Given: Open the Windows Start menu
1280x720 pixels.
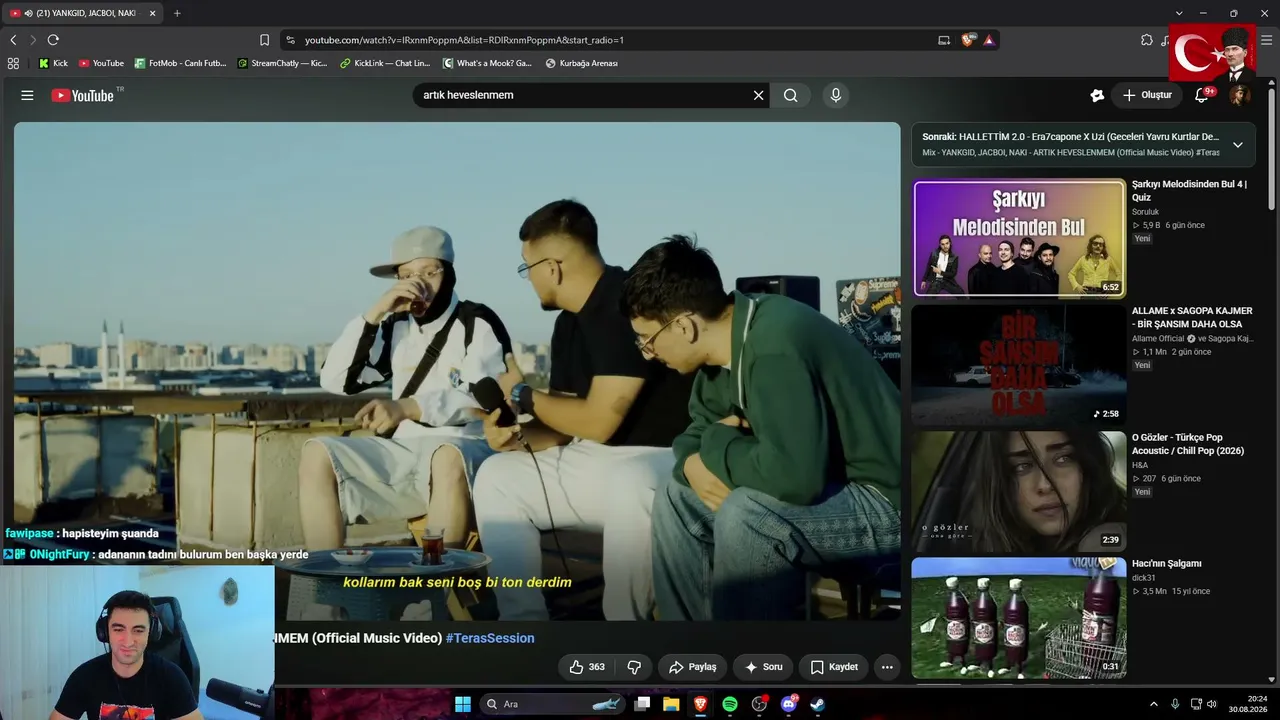Looking at the screenshot, I should (463, 704).
